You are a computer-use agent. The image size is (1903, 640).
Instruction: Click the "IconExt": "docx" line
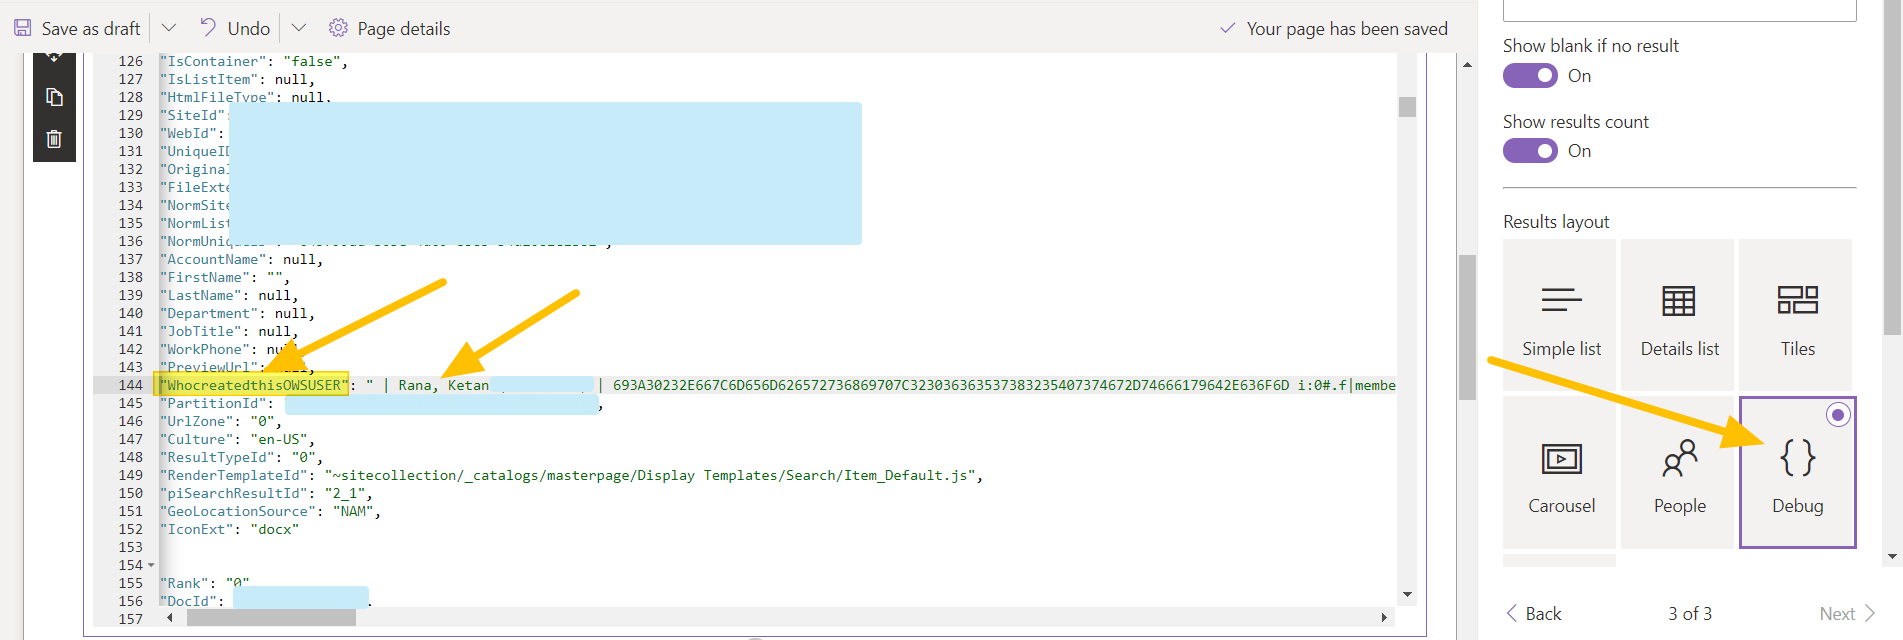(x=229, y=530)
